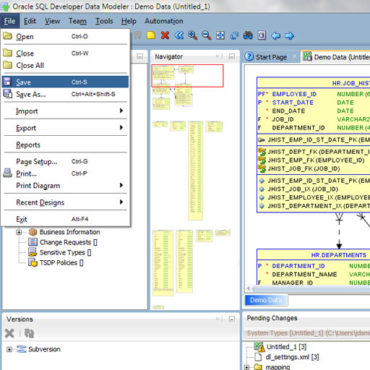Open the Tools menu
Viewport: 370px width, 370px height.
point(104,21)
